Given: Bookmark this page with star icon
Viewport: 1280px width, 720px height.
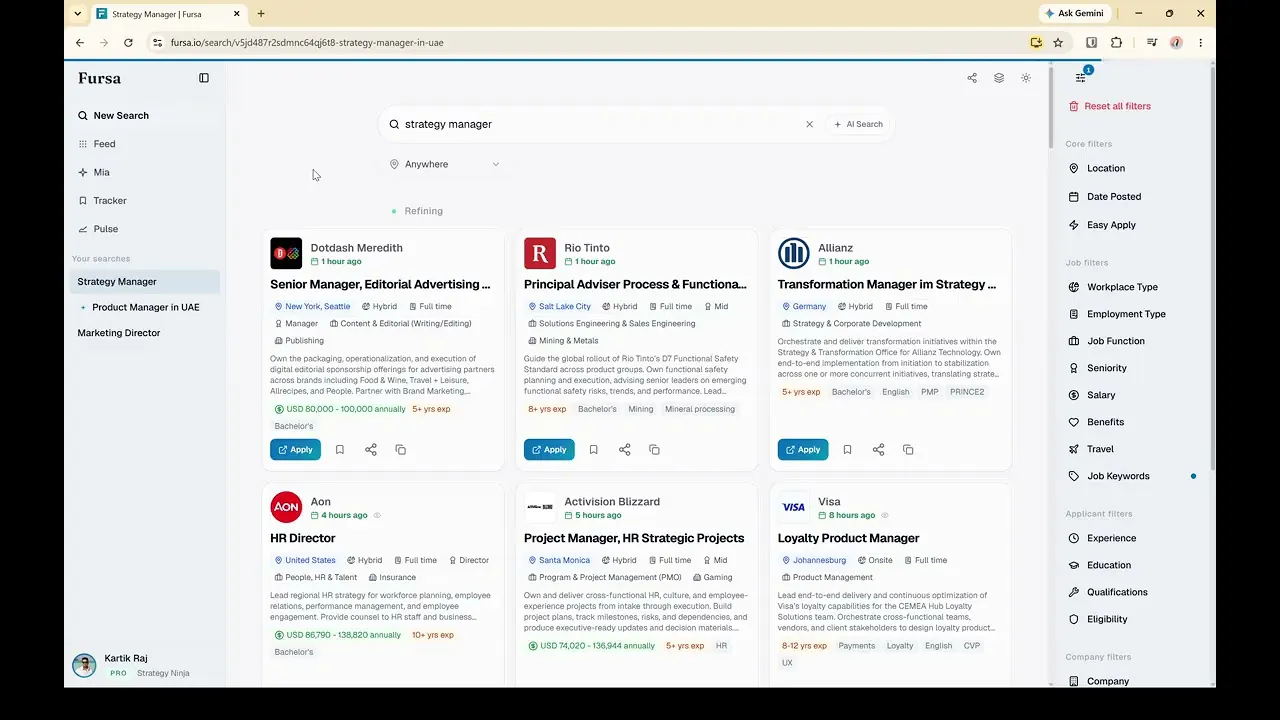Looking at the screenshot, I should pos(1058,43).
